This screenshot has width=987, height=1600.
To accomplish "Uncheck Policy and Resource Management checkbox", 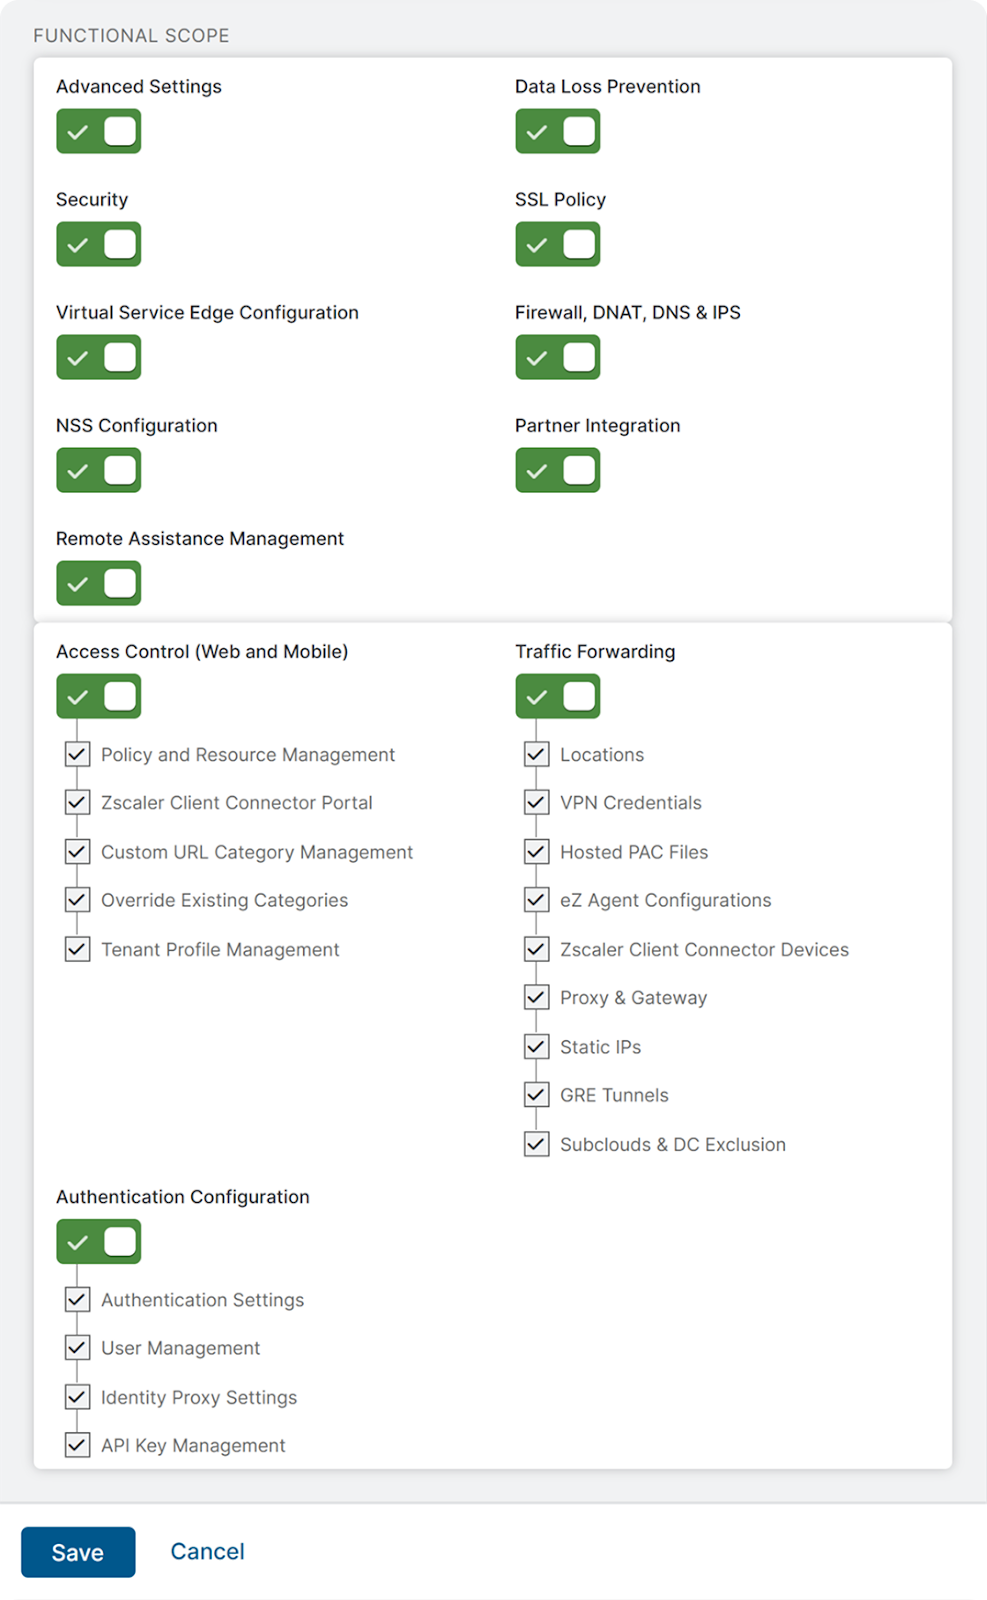I will click(x=78, y=754).
